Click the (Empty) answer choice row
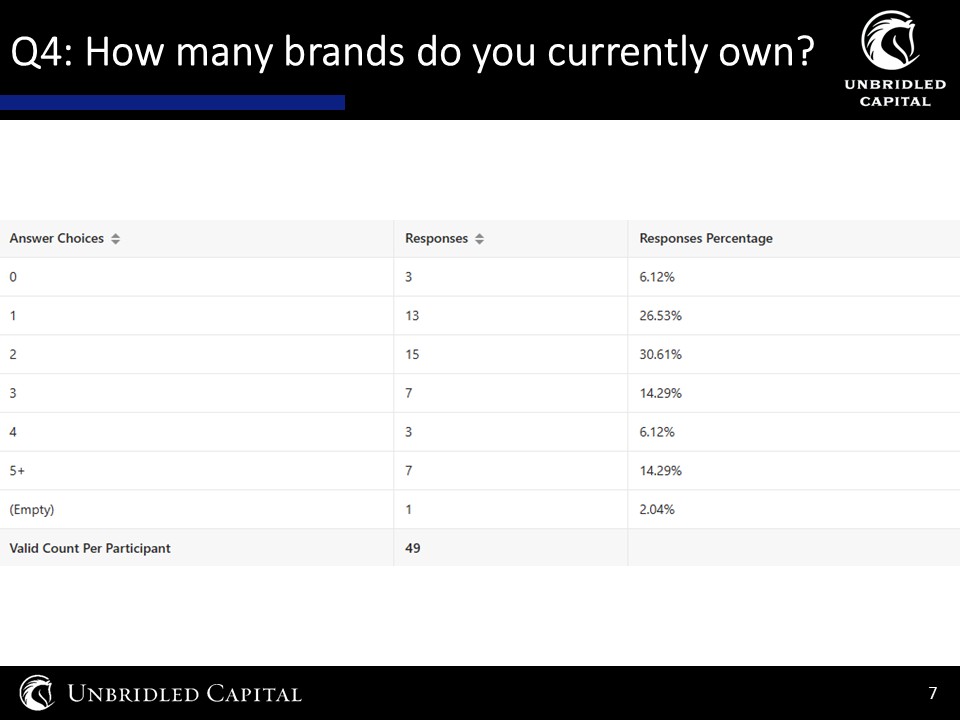This screenshot has width=960, height=720. pyautogui.click(x=480, y=509)
